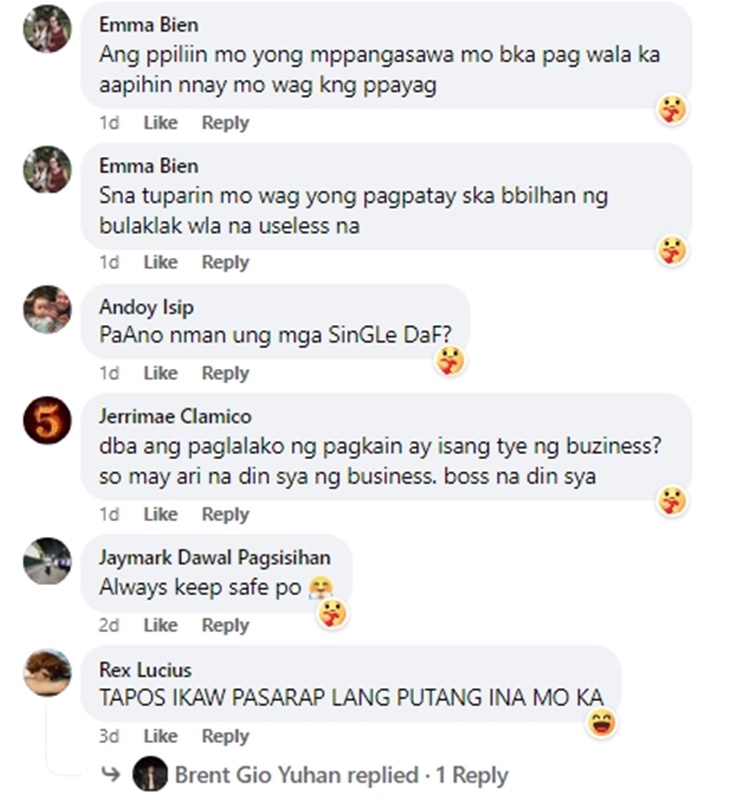Like Emma Bien's second comment
750x800 pixels.
point(161,262)
